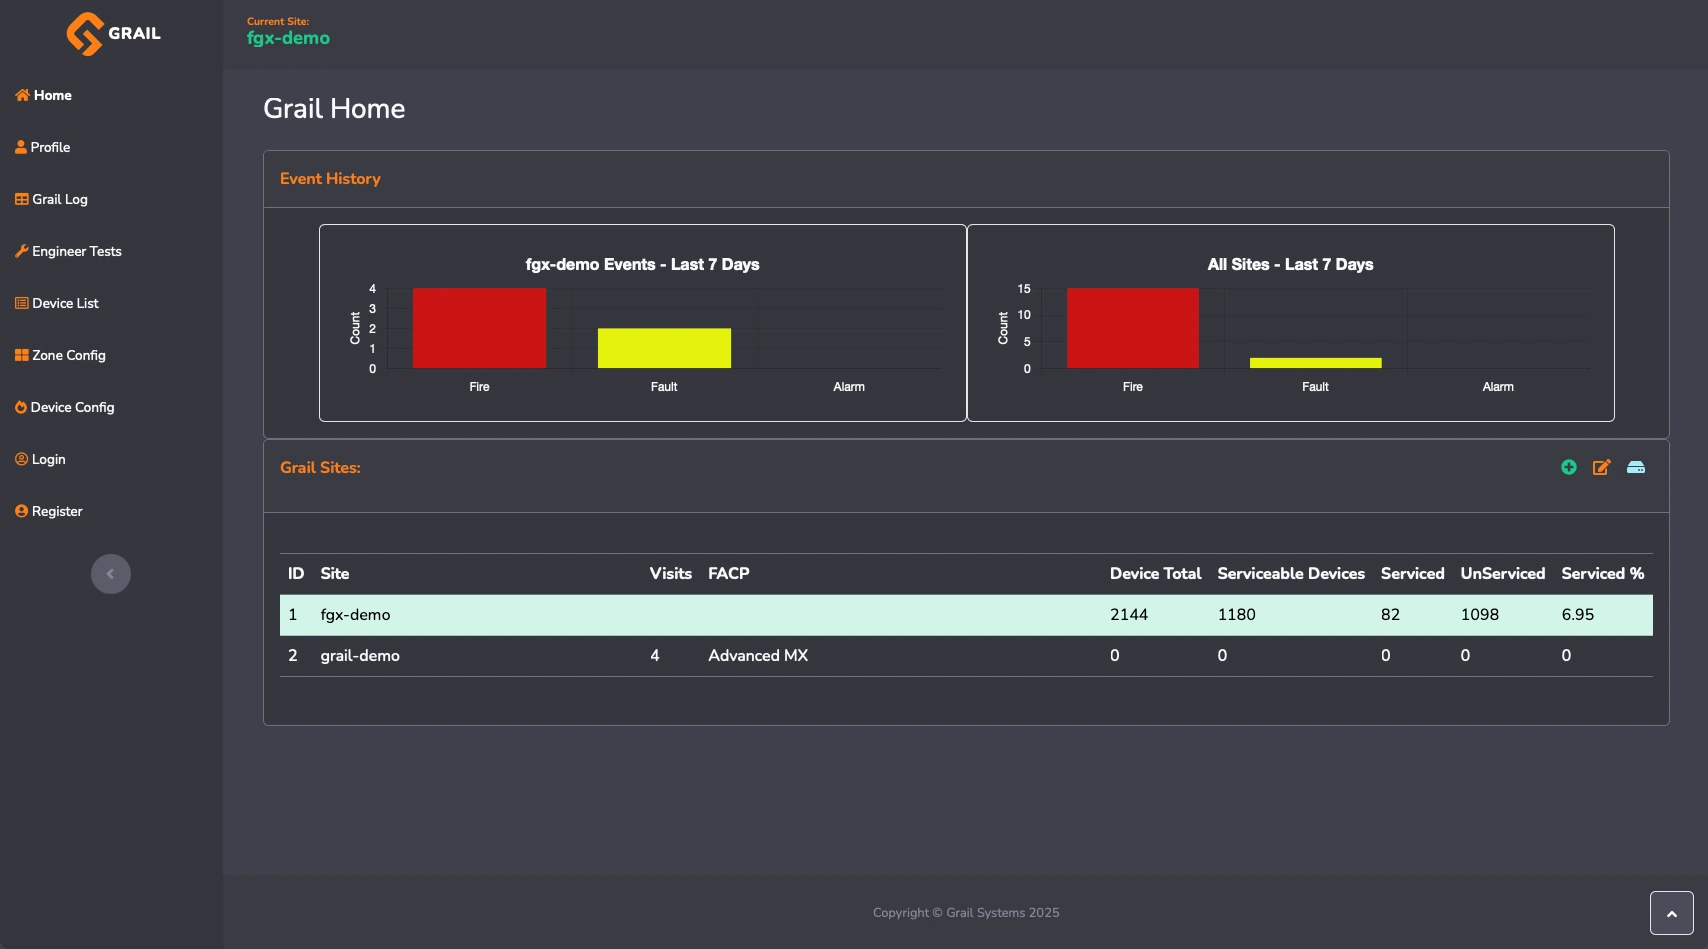Open Engineer Tests page
The width and height of the screenshot is (1708, 949).
pos(76,251)
